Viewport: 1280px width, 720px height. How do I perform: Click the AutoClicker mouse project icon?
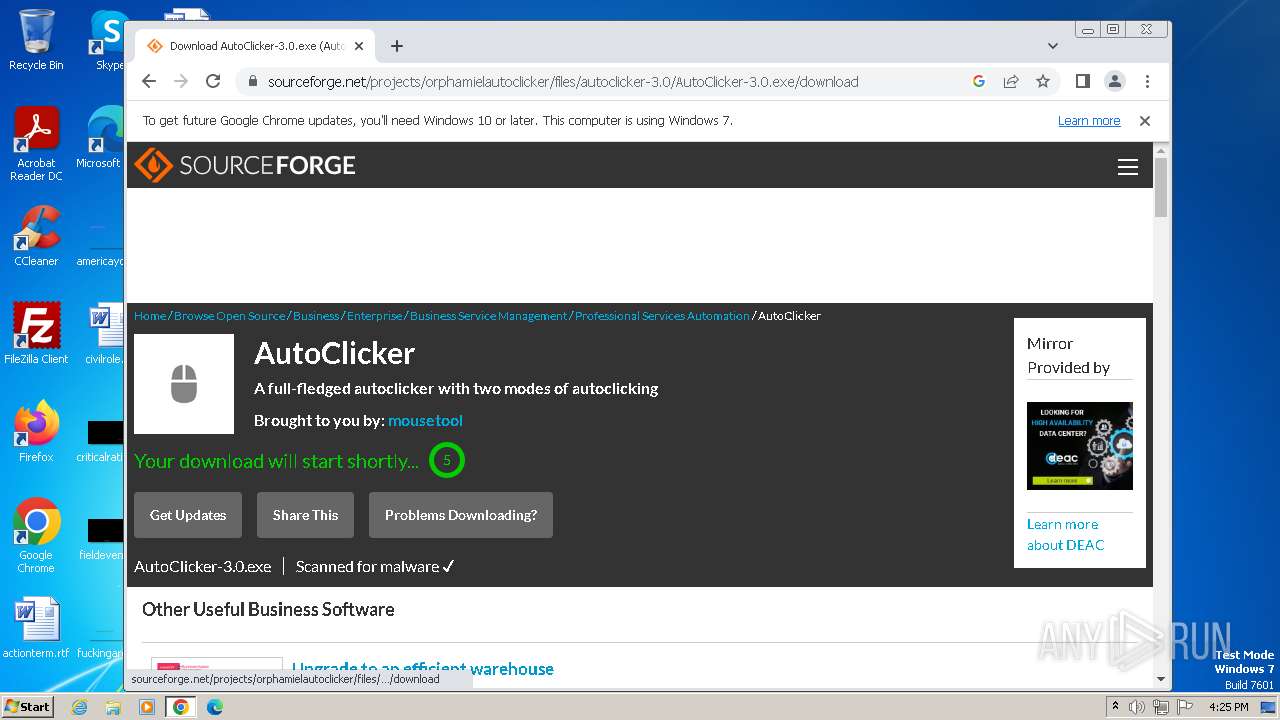184,384
